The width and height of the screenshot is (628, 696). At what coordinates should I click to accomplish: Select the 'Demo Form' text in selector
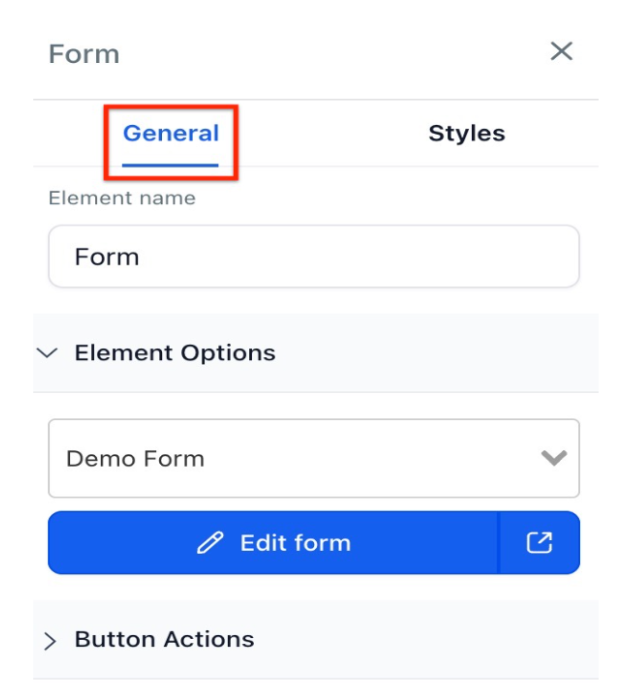coord(135,459)
